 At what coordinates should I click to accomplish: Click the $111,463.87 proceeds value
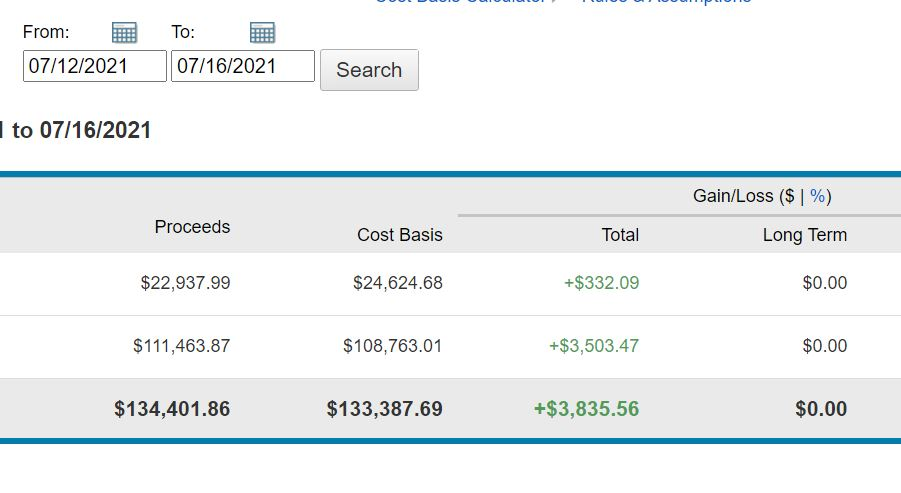pos(181,346)
